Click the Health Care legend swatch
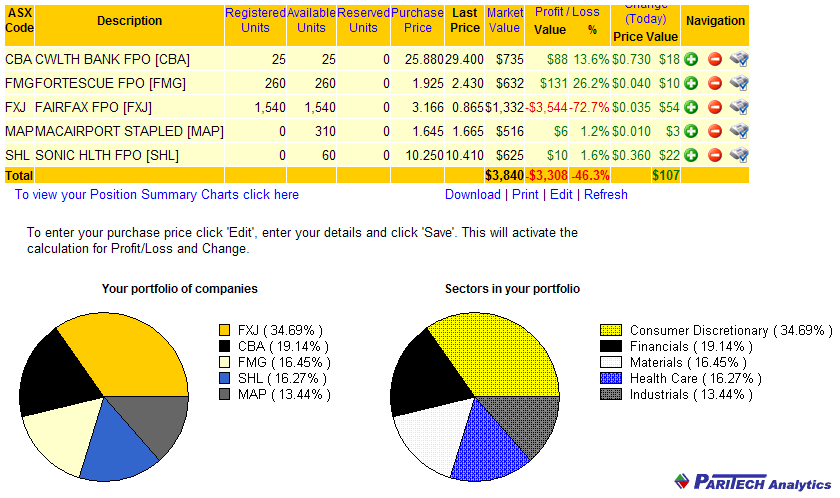The height and width of the screenshot is (498, 840). pos(611,378)
